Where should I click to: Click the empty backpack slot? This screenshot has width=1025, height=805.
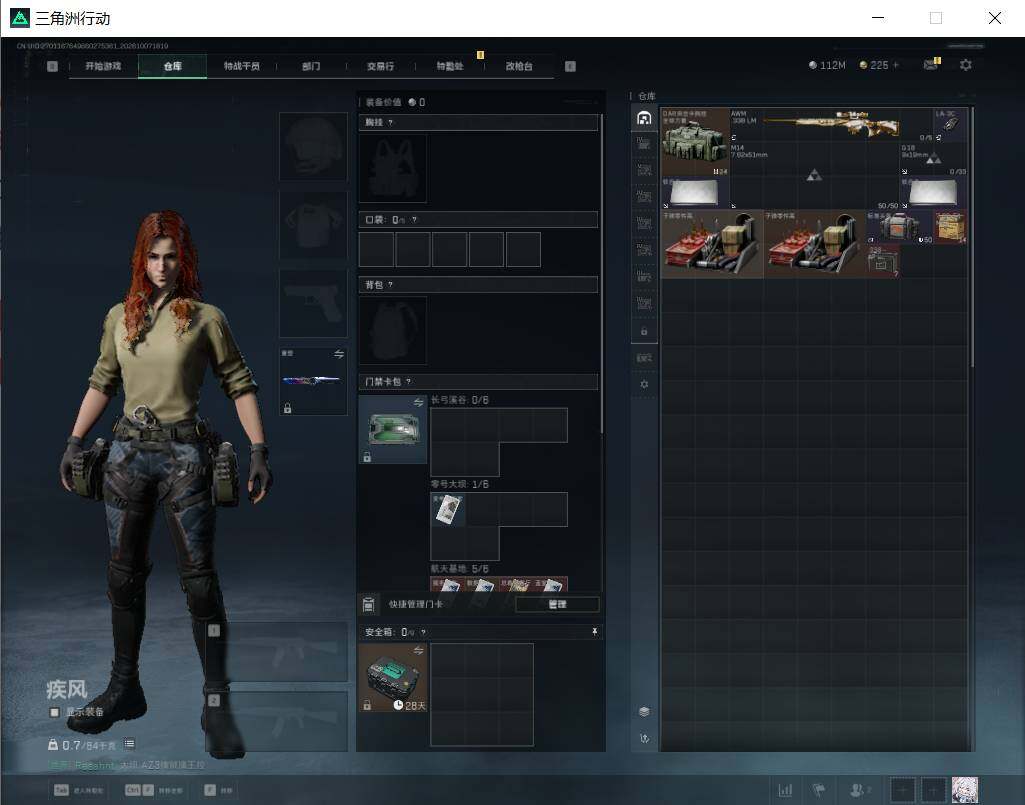(393, 331)
